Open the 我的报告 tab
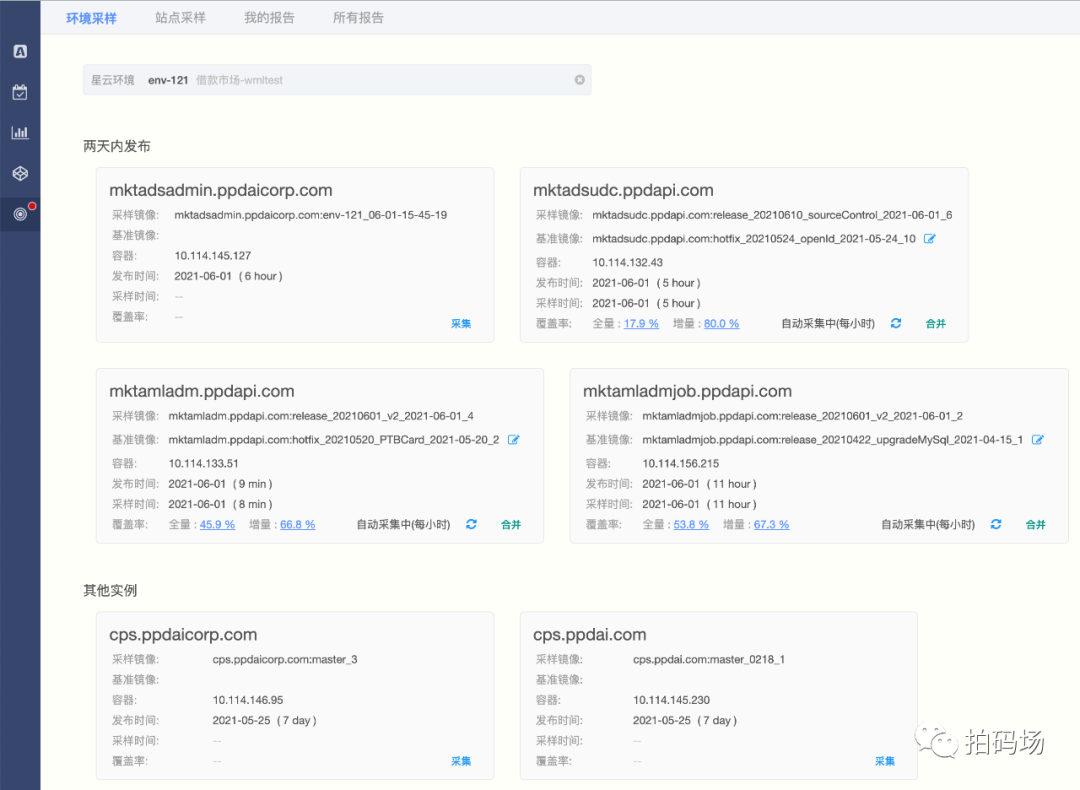1080x790 pixels. tap(269, 18)
